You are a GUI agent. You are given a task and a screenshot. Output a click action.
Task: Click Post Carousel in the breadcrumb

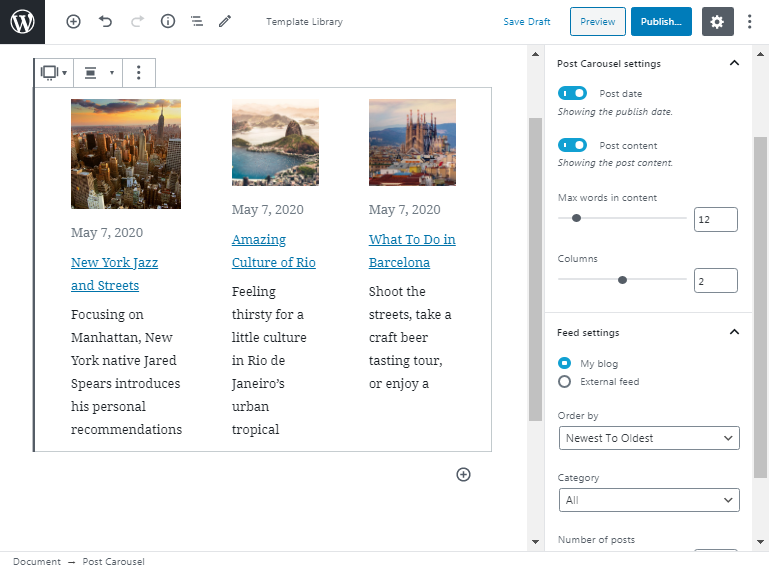(x=113, y=561)
